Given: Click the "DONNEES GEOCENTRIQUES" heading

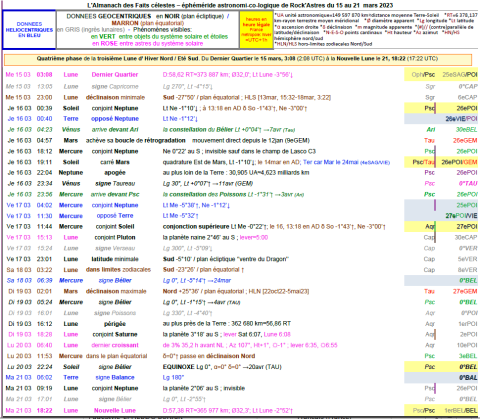Looking at the screenshot, I should 108,16.
